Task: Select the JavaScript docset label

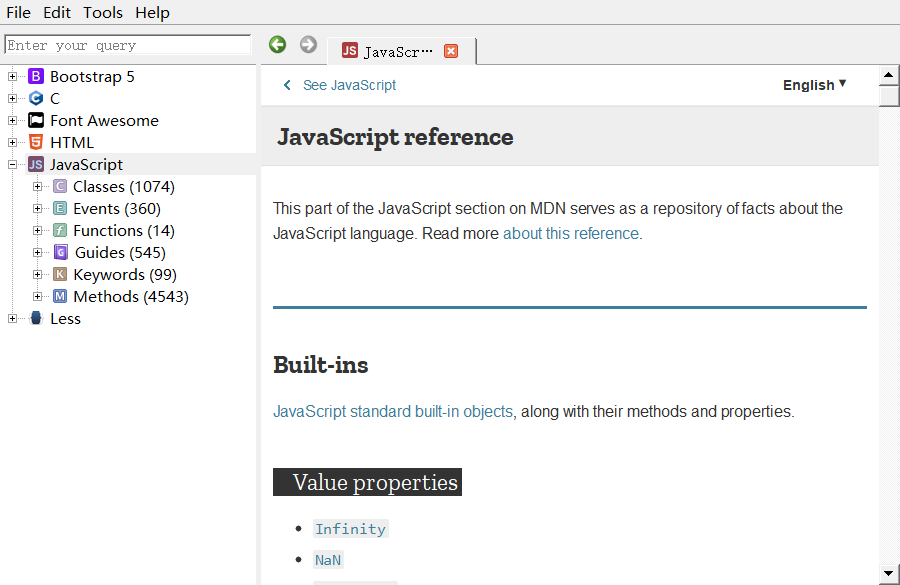Action: (x=87, y=165)
